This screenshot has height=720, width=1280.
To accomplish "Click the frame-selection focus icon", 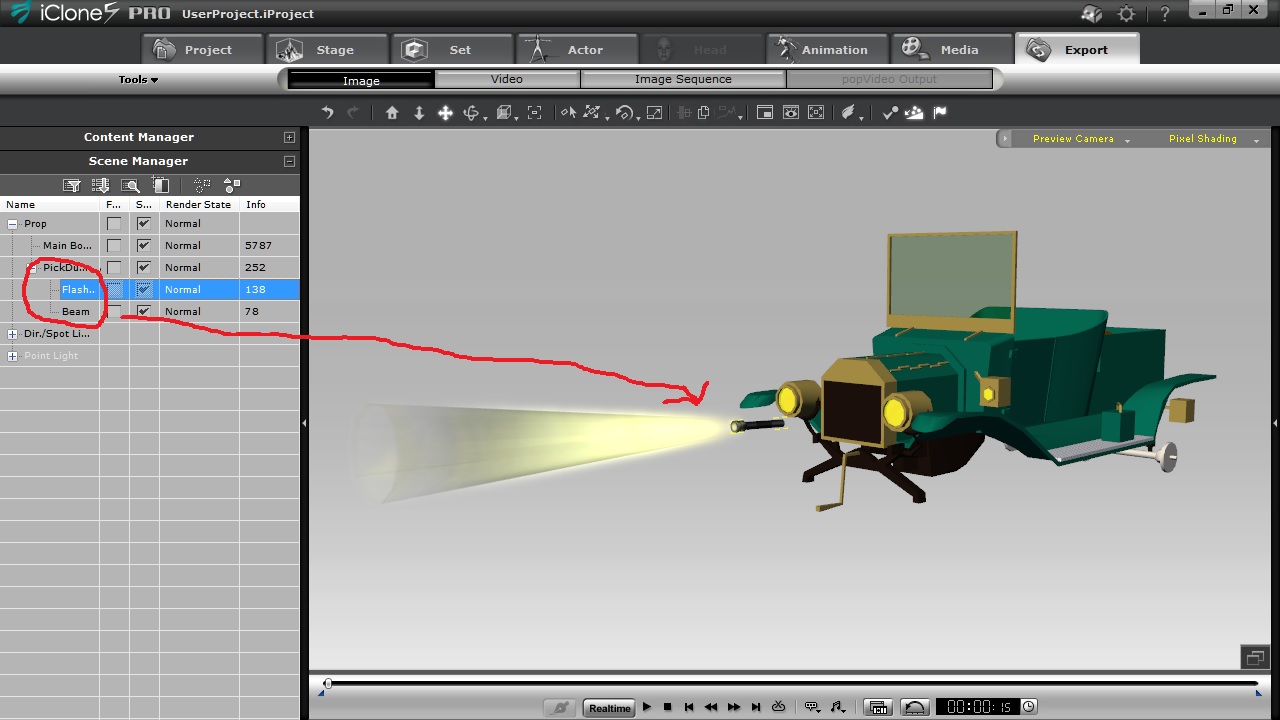I will click(535, 113).
